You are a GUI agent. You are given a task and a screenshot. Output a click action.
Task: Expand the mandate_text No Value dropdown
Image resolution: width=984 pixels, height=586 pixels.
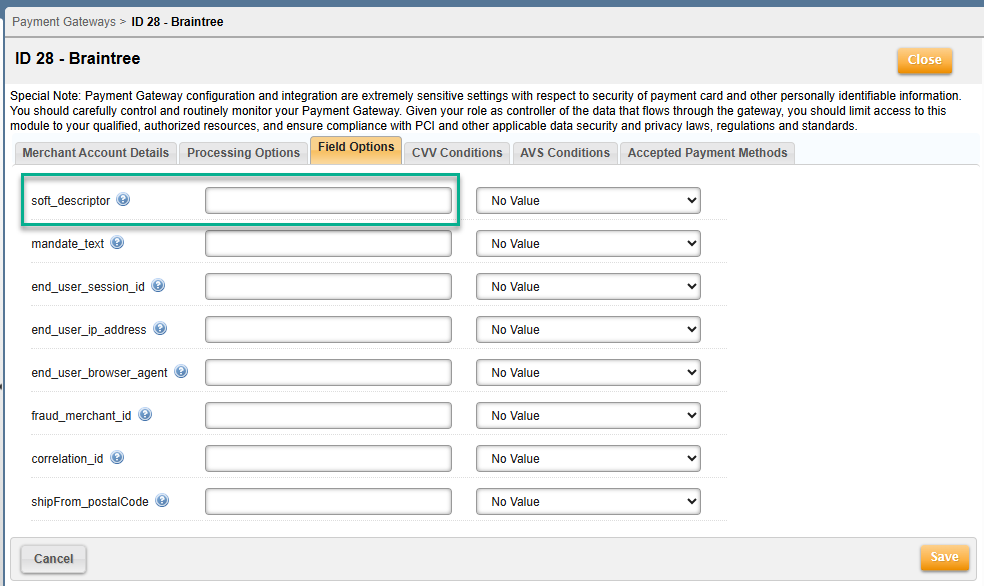[588, 243]
